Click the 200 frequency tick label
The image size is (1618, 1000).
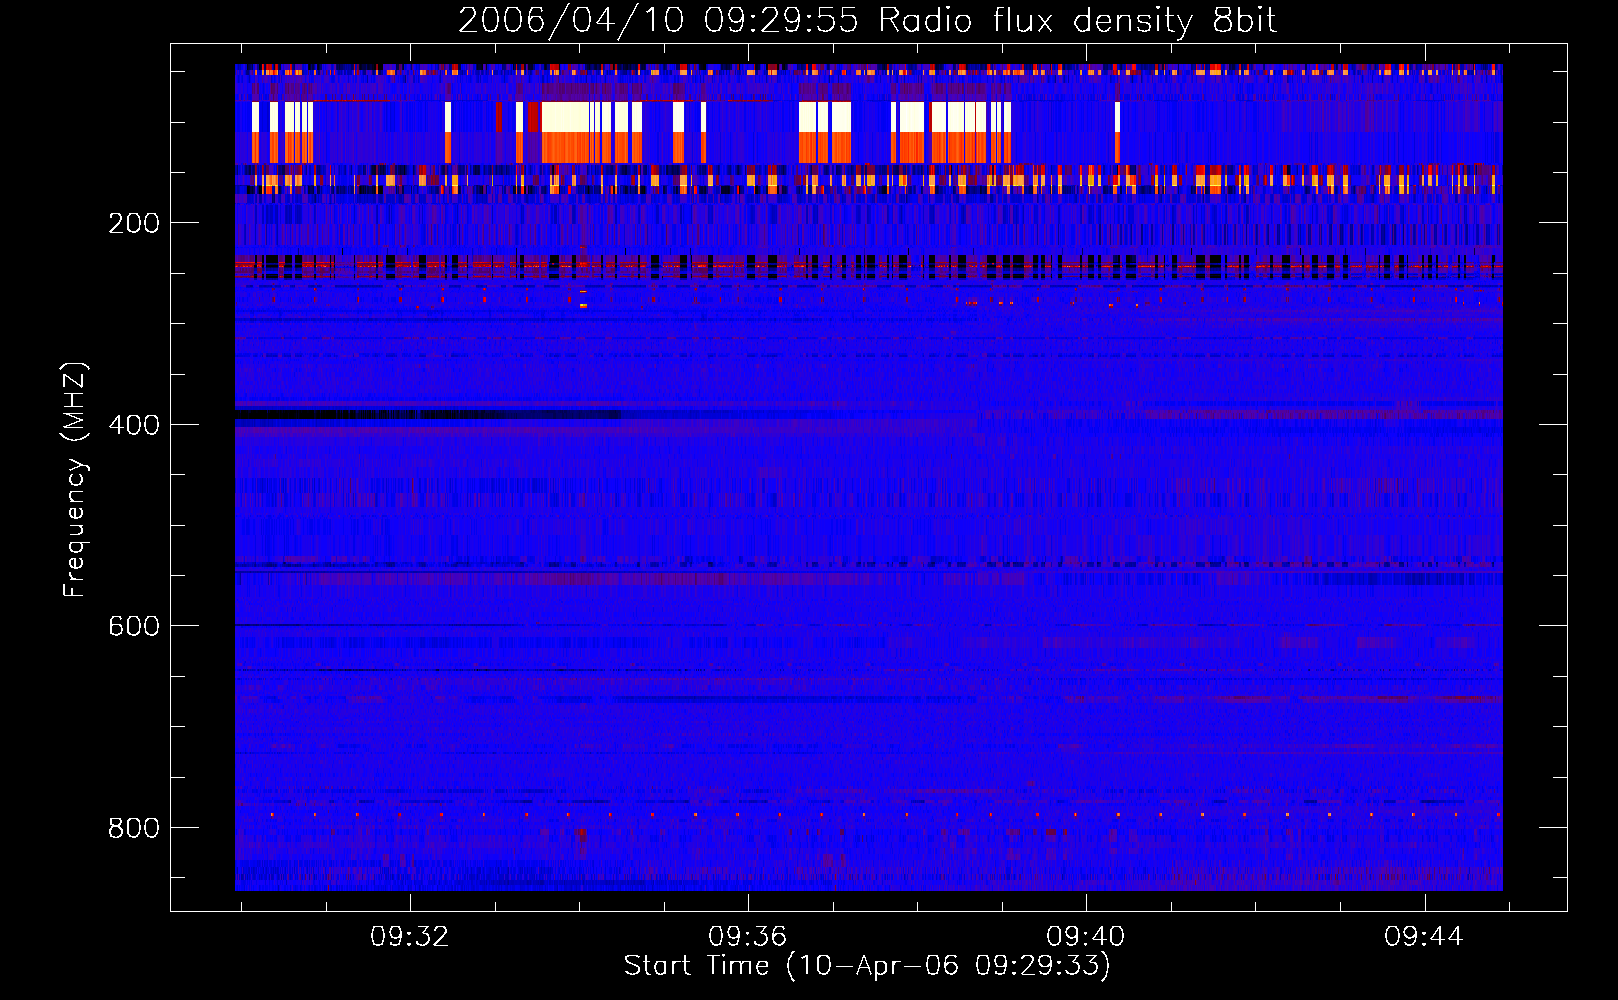(x=134, y=223)
